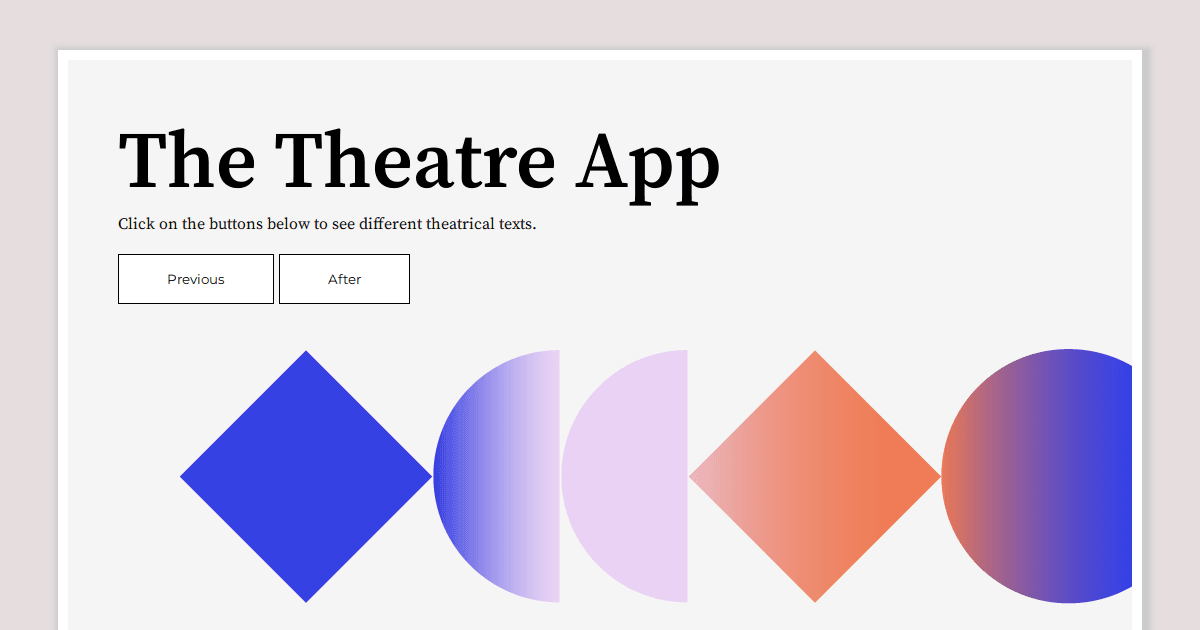Image resolution: width=1200 pixels, height=630 pixels.
Task: Click the After button
Action: 344,279
